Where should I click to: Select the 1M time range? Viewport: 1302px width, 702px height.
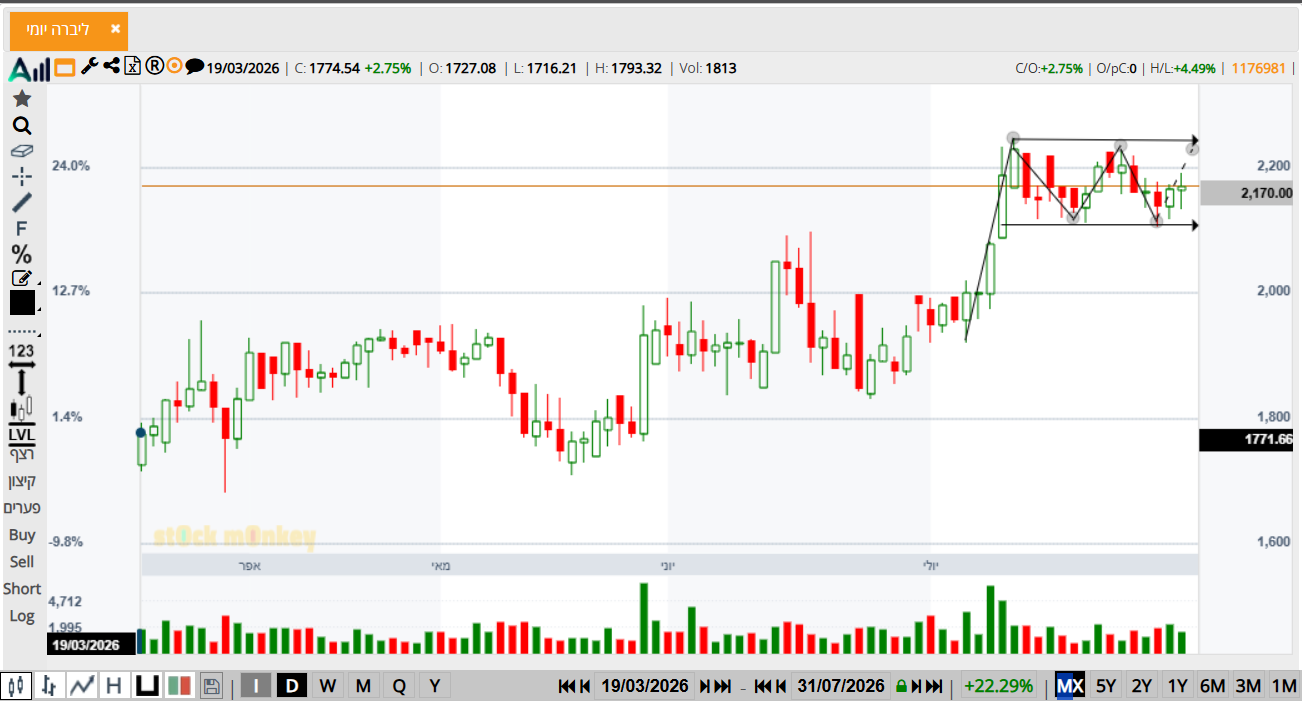pos(1284,686)
